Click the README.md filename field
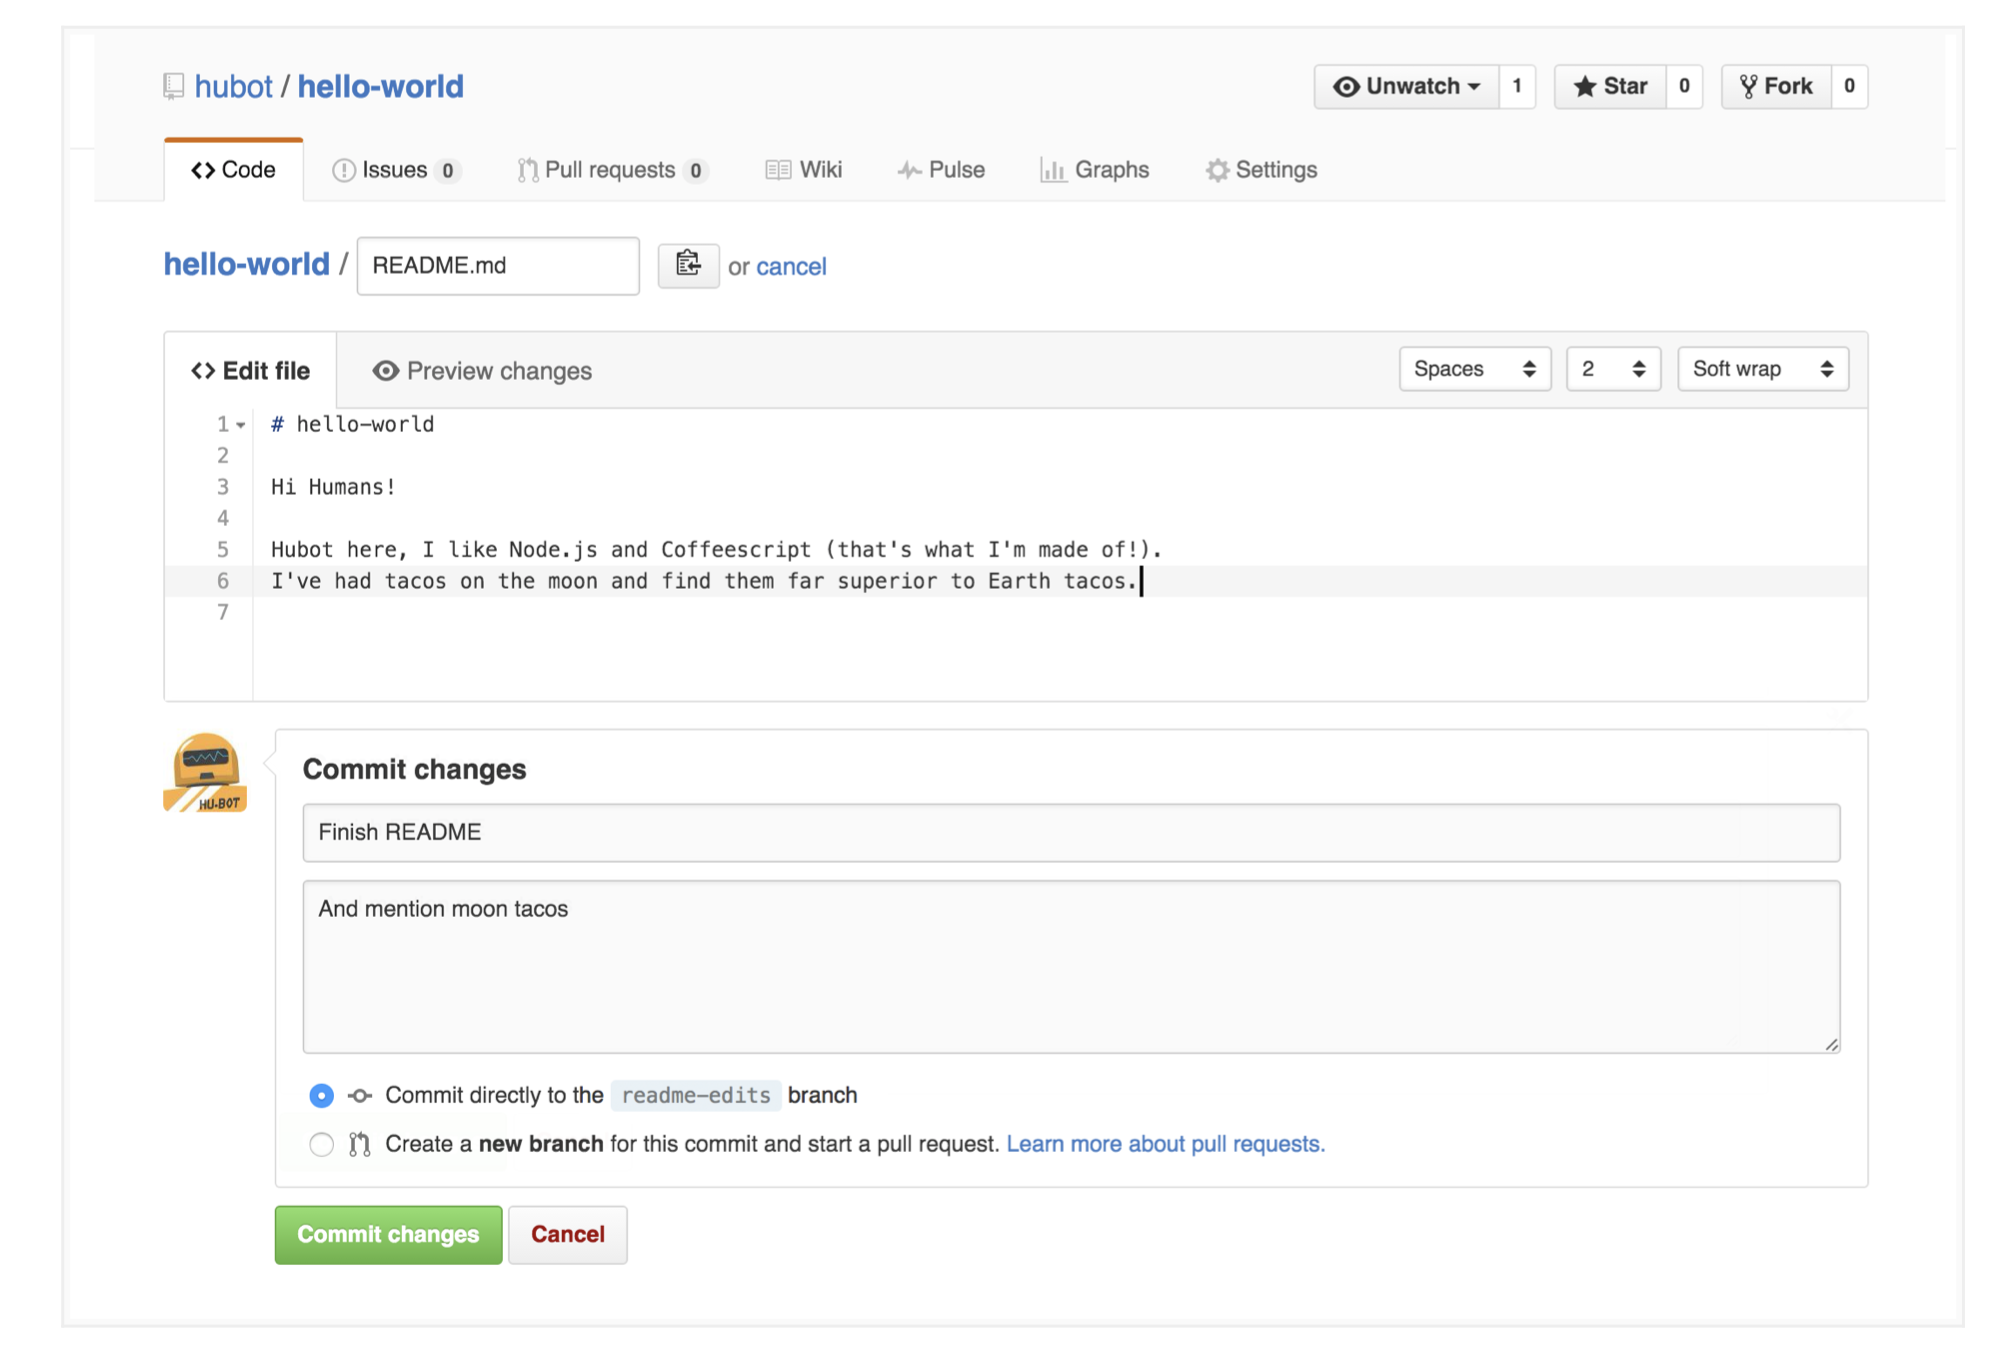This screenshot has height=1368, width=2010. click(498, 266)
